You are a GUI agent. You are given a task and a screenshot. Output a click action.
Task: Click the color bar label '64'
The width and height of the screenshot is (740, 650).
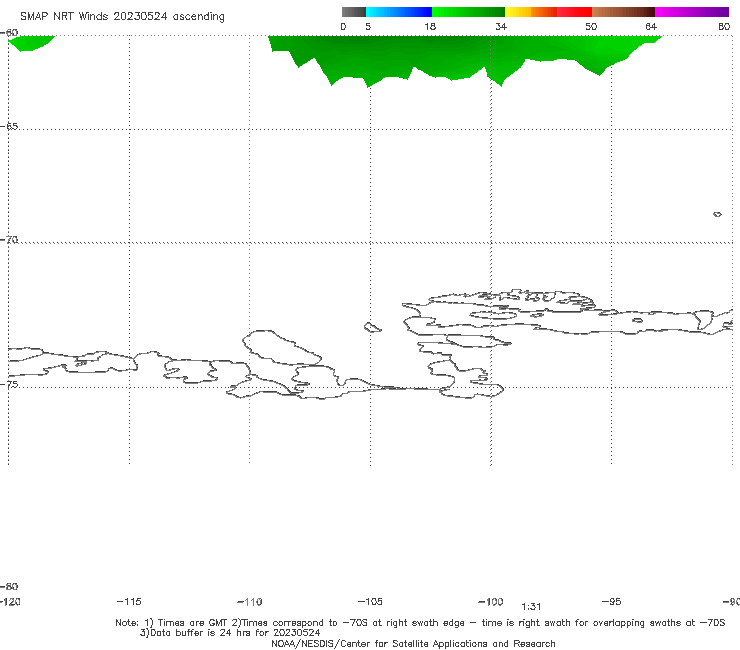point(651,26)
